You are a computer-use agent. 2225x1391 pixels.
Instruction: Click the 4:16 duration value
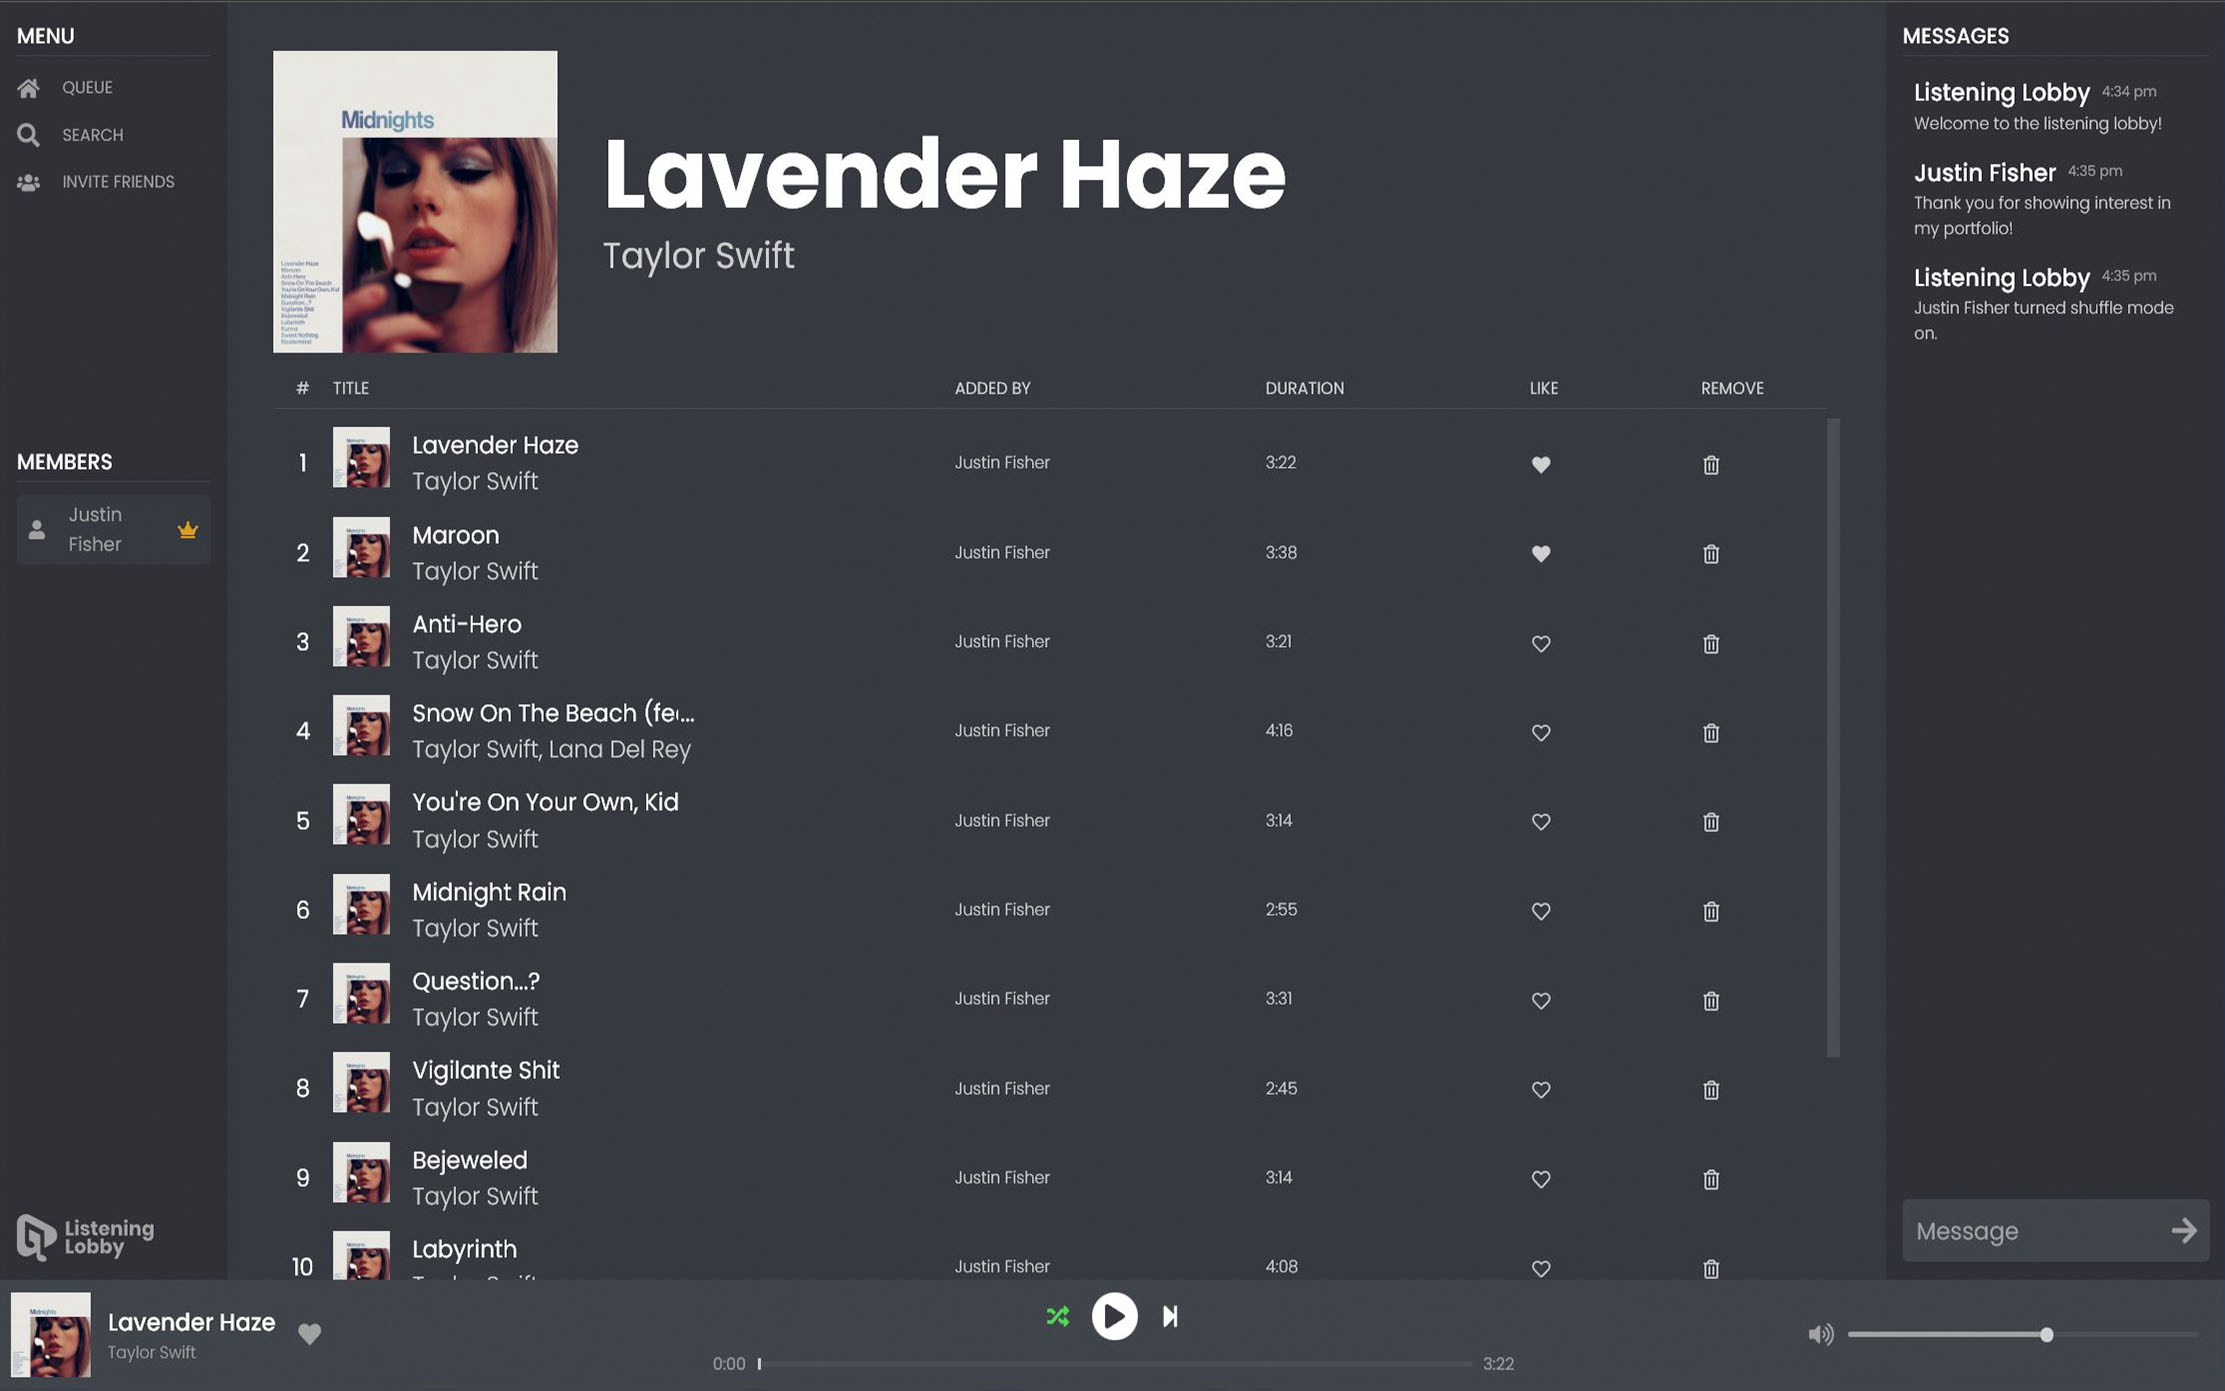click(x=1279, y=731)
